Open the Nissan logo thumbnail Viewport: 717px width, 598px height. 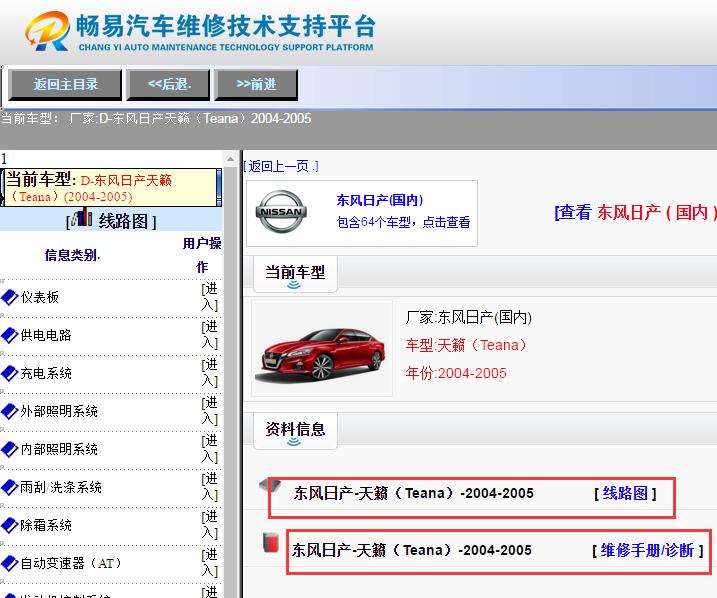point(281,212)
